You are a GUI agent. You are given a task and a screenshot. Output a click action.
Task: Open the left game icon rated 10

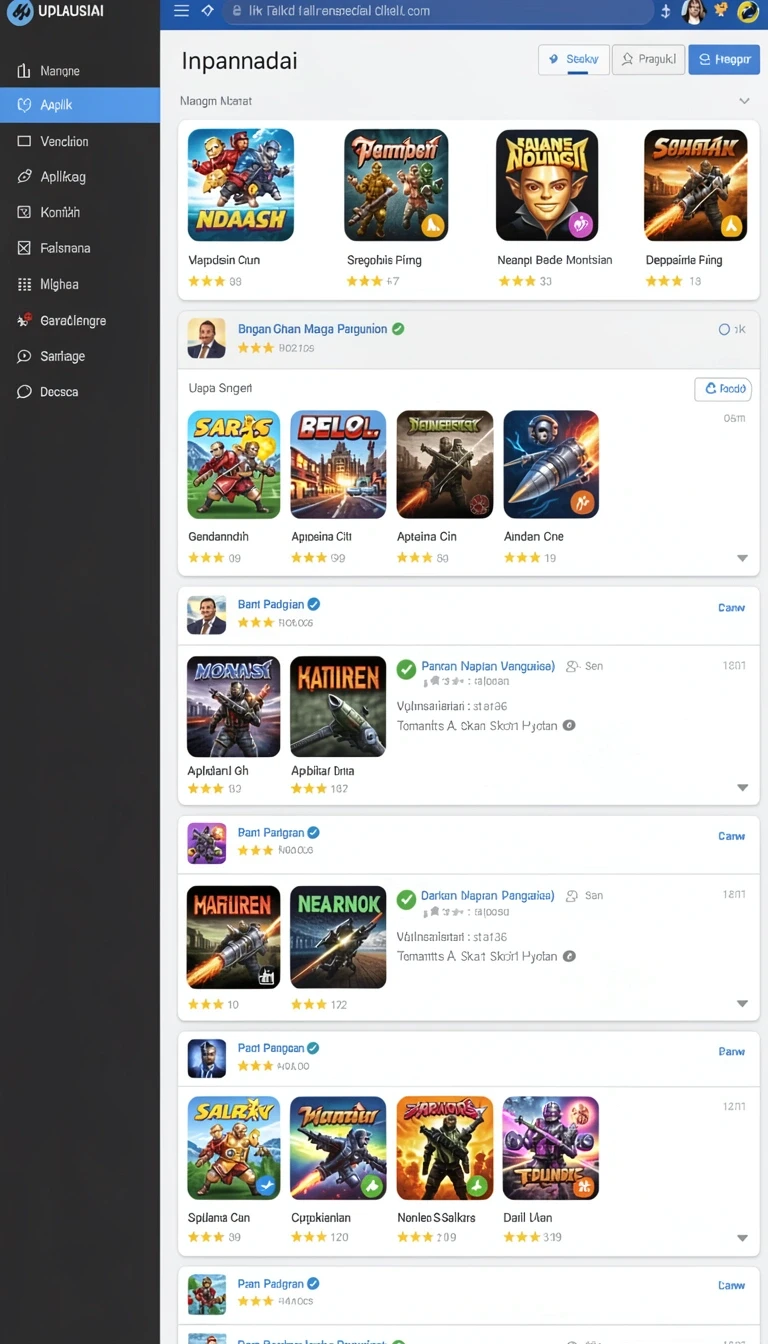pos(233,937)
